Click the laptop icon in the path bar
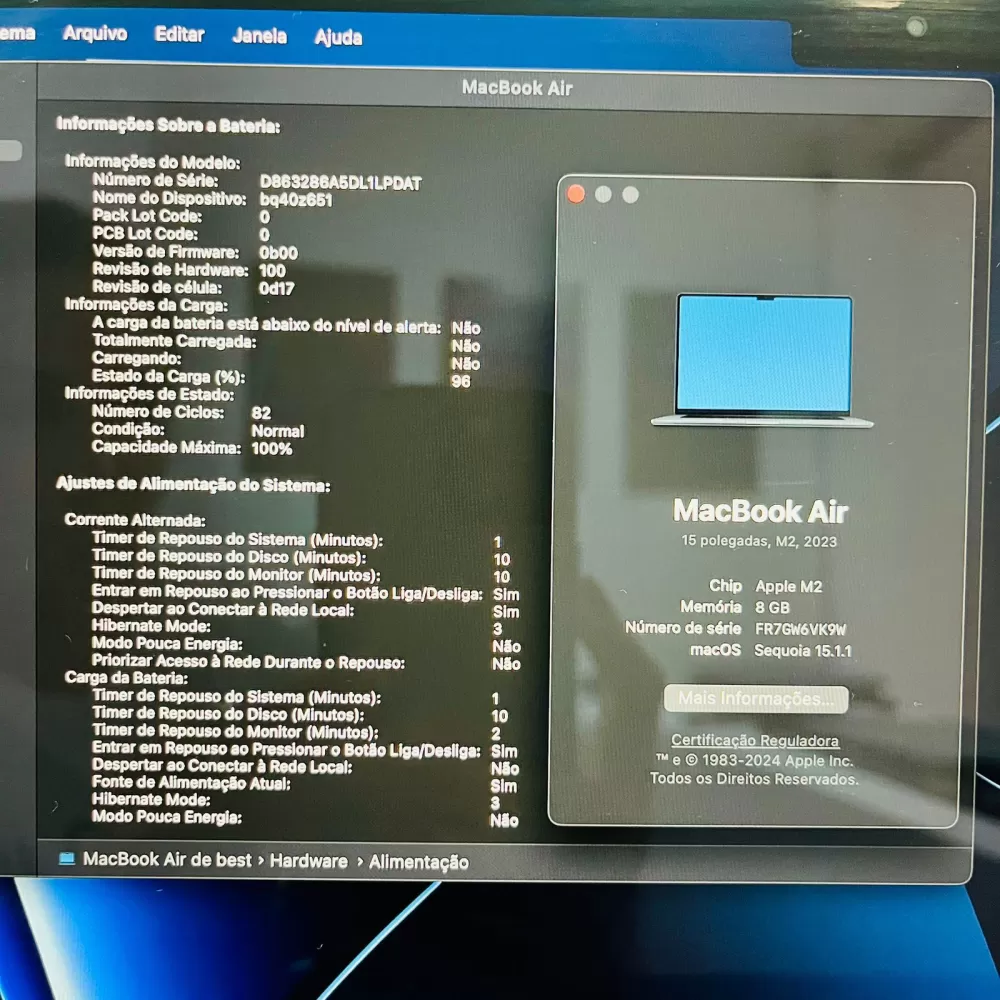The height and width of the screenshot is (1000, 1000). (x=67, y=858)
